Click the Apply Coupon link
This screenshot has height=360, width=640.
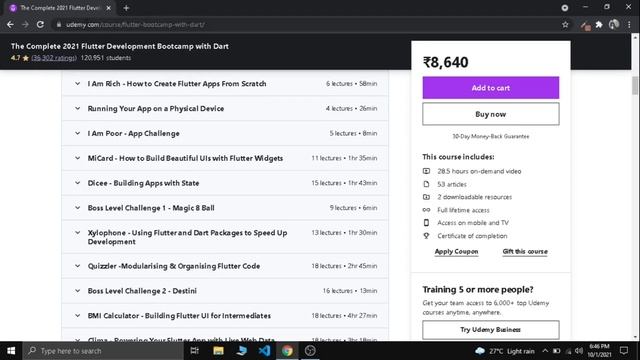456,251
